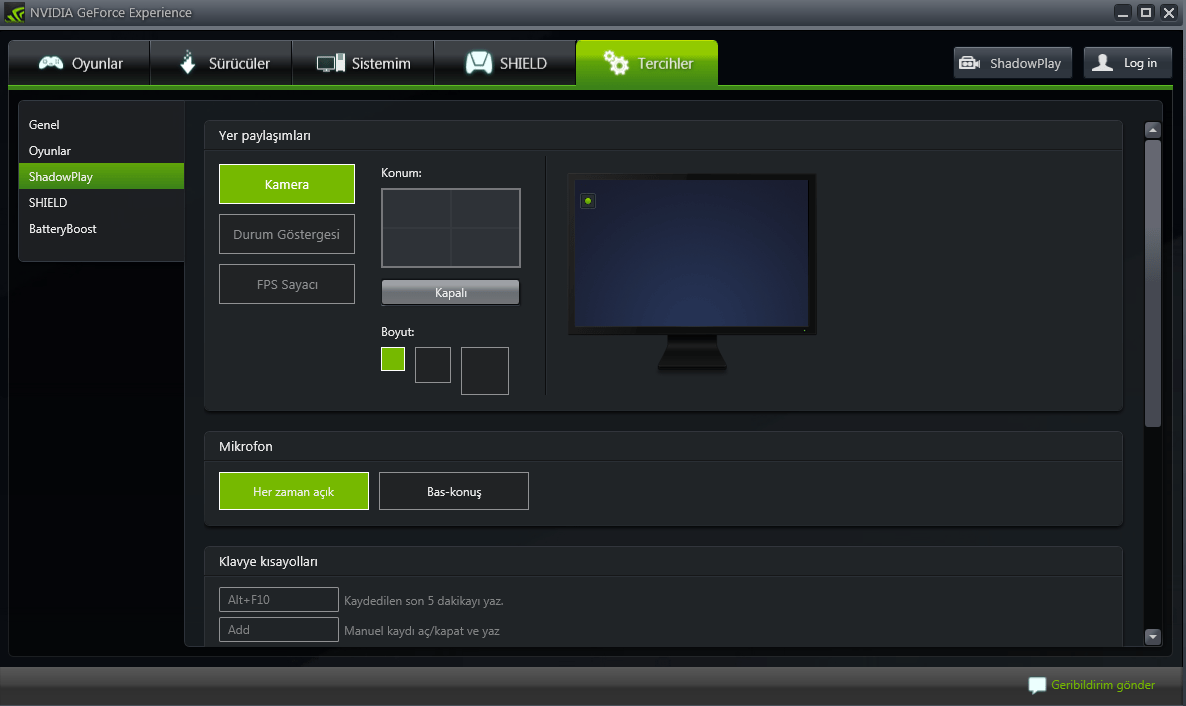This screenshot has width=1186, height=706.
Task: Click the vertical scrollbar thumb
Action: pos(1153,284)
